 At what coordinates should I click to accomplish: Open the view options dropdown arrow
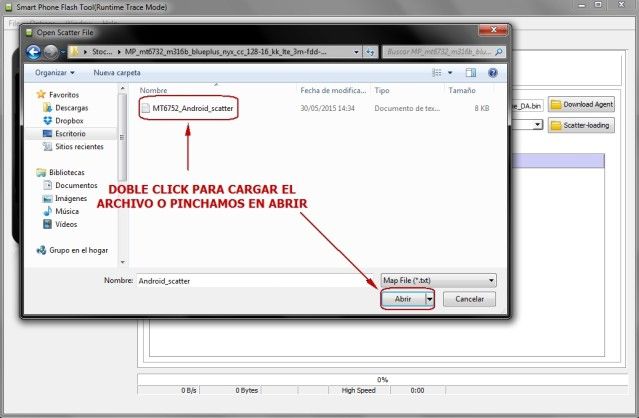450,73
